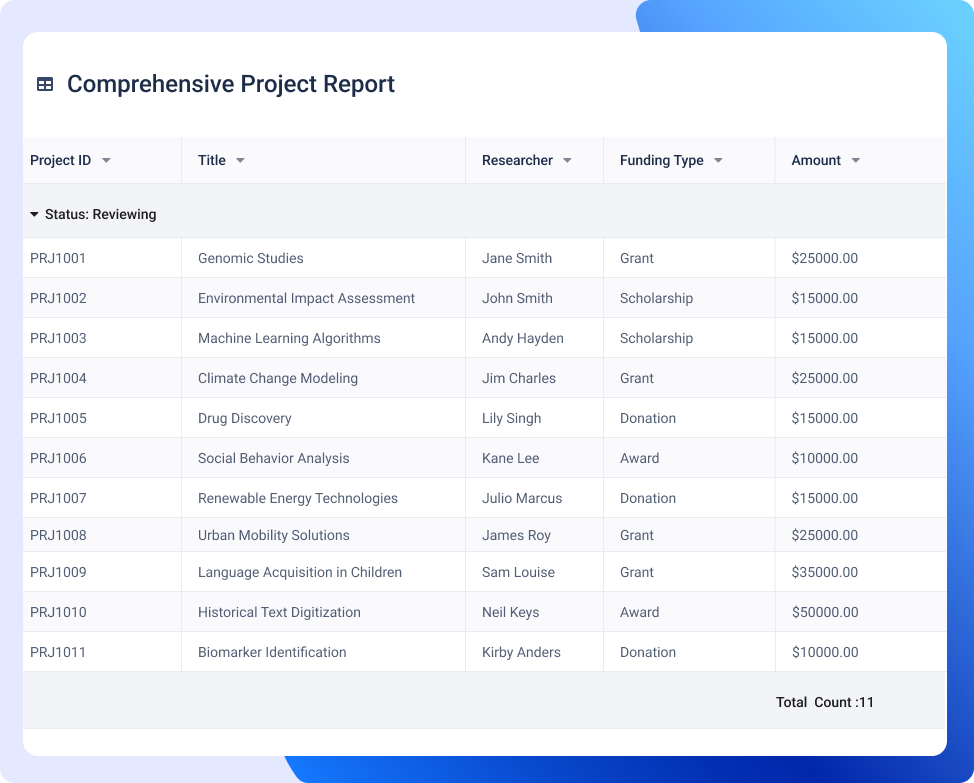Select researcher Neil Keys

[x=511, y=612]
